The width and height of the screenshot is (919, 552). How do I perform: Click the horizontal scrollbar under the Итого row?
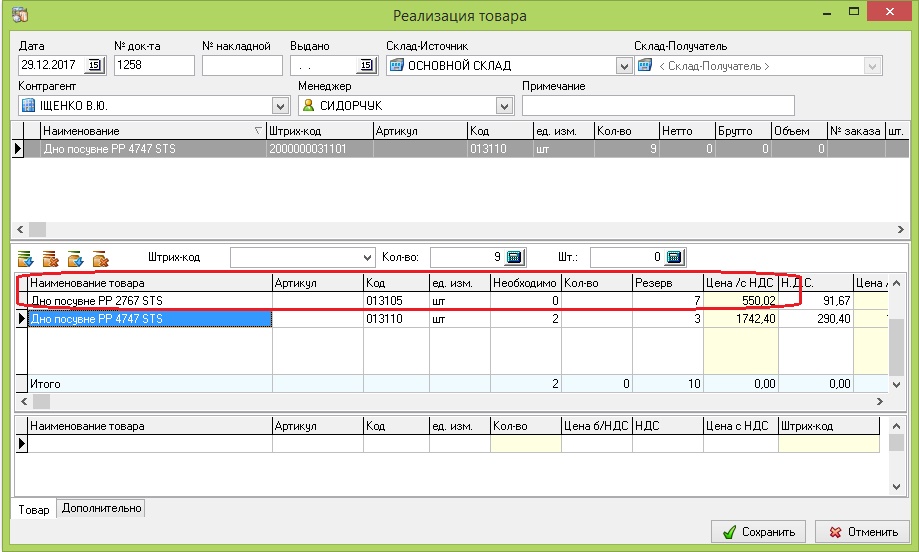450,401
